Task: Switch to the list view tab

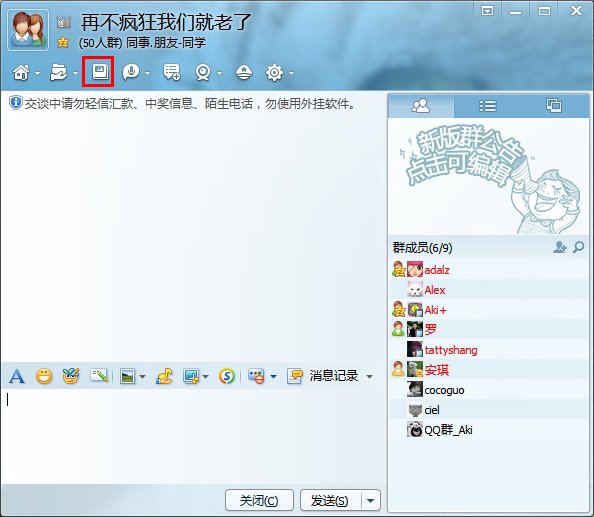Action: click(x=487, y=106)
